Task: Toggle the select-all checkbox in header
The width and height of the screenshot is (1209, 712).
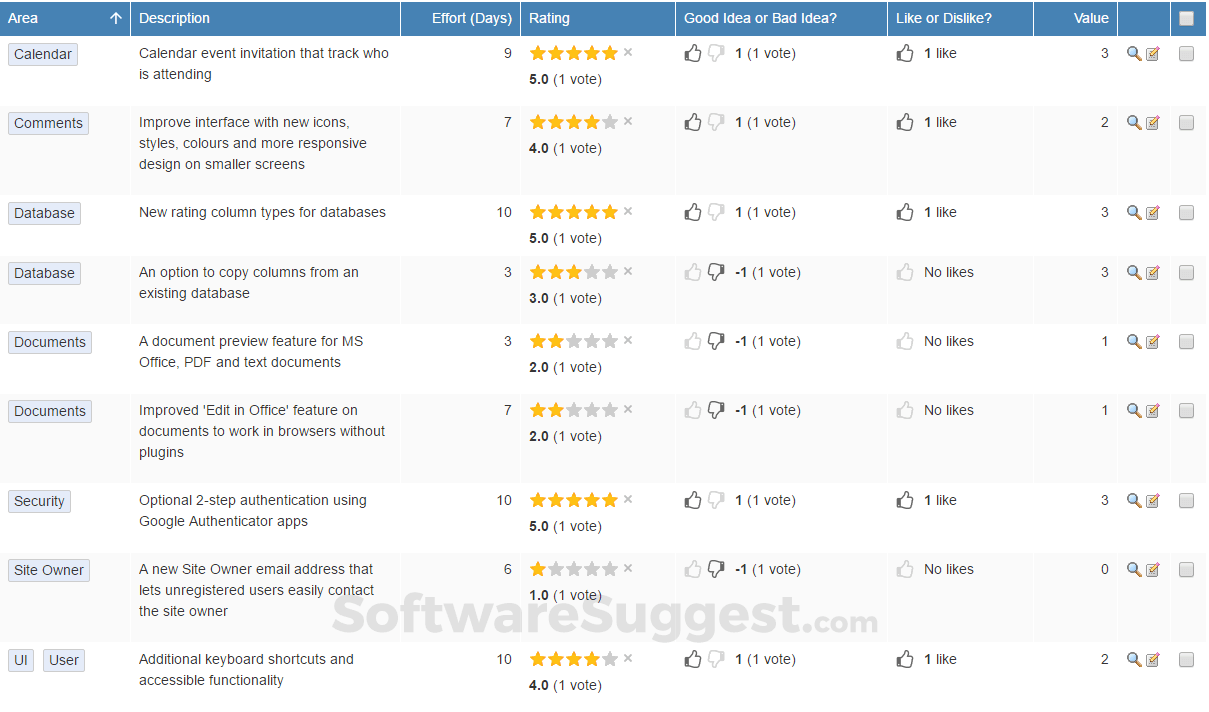Action: (x=1186, y=18)
